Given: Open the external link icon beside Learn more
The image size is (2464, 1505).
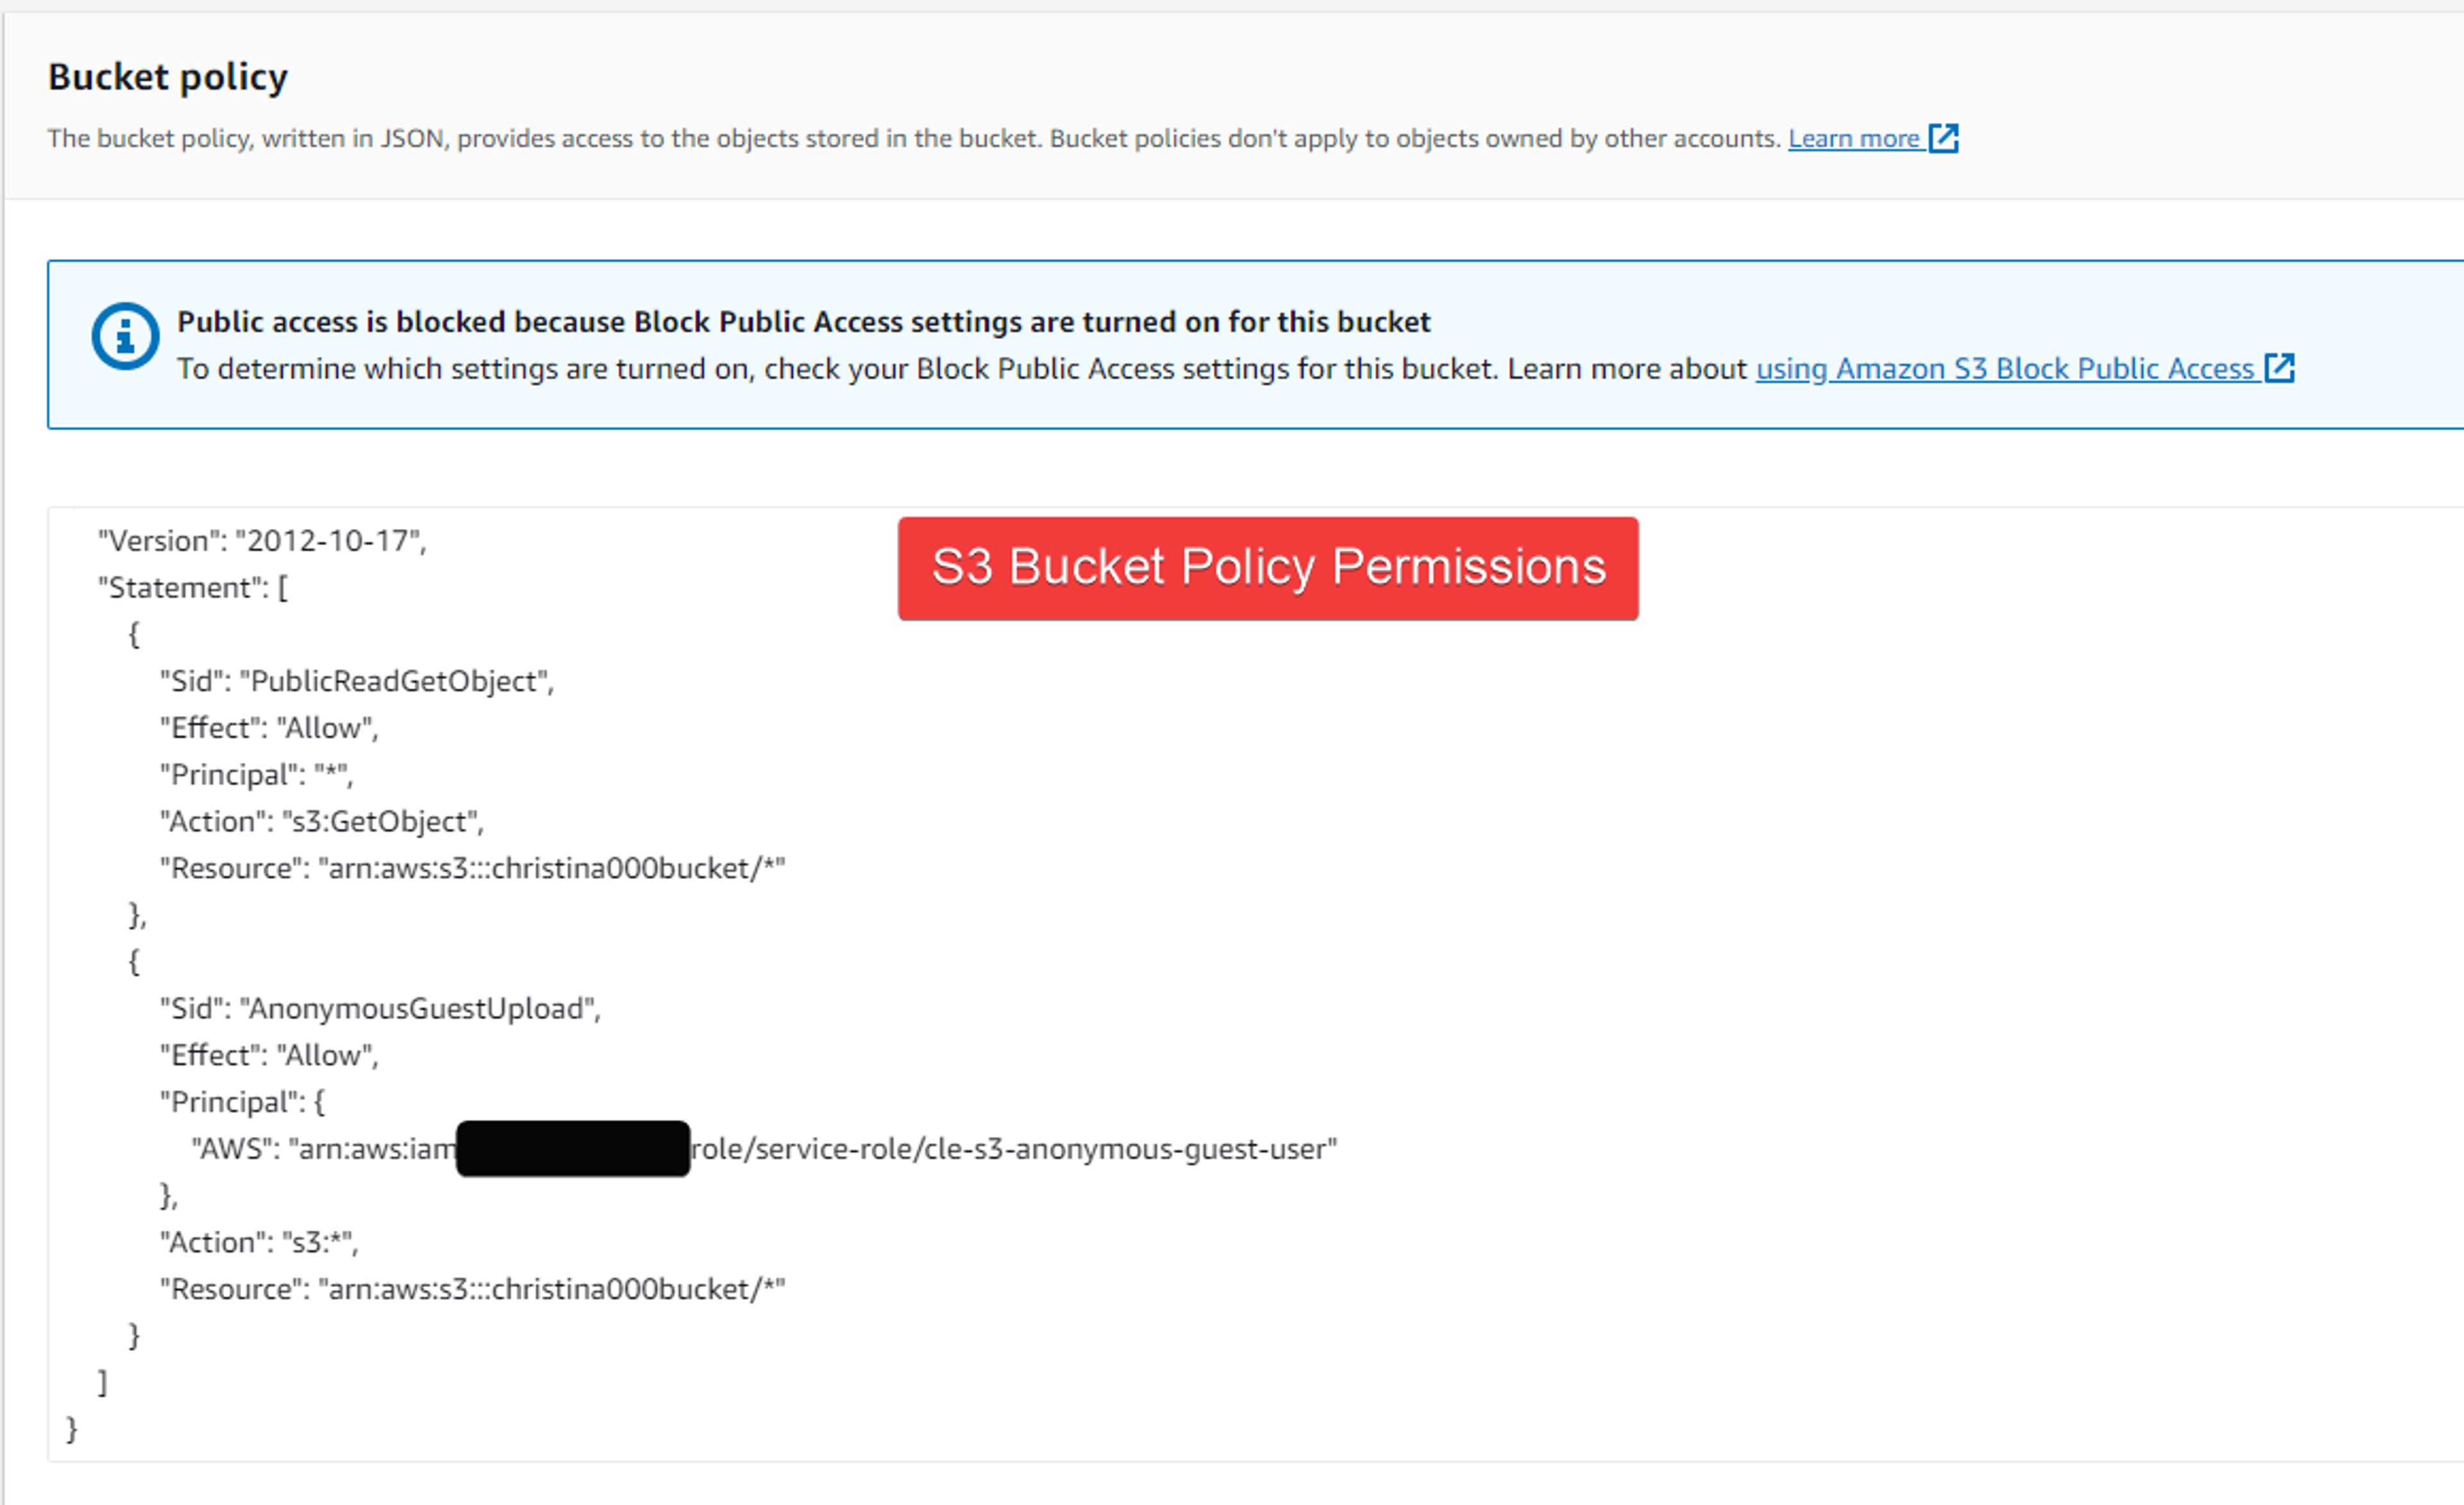Looking at the screenshot, I should coord(1943,138).
